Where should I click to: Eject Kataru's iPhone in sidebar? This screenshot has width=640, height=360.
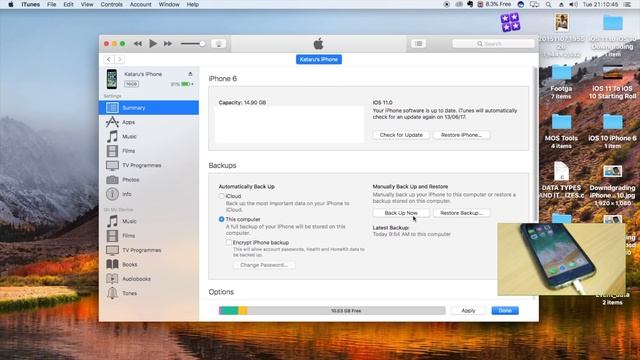point(190,74)
